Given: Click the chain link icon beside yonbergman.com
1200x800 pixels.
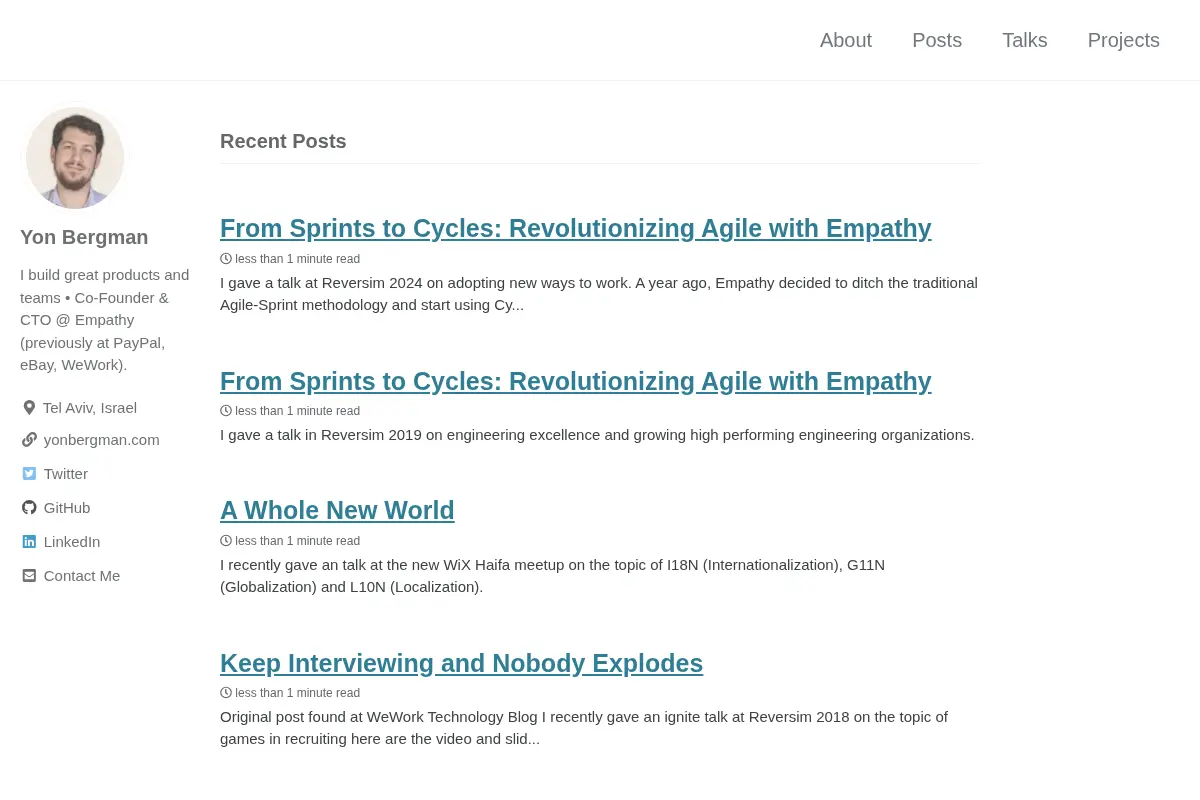Looking at the screenshot, I should click(x=29, y=440).
